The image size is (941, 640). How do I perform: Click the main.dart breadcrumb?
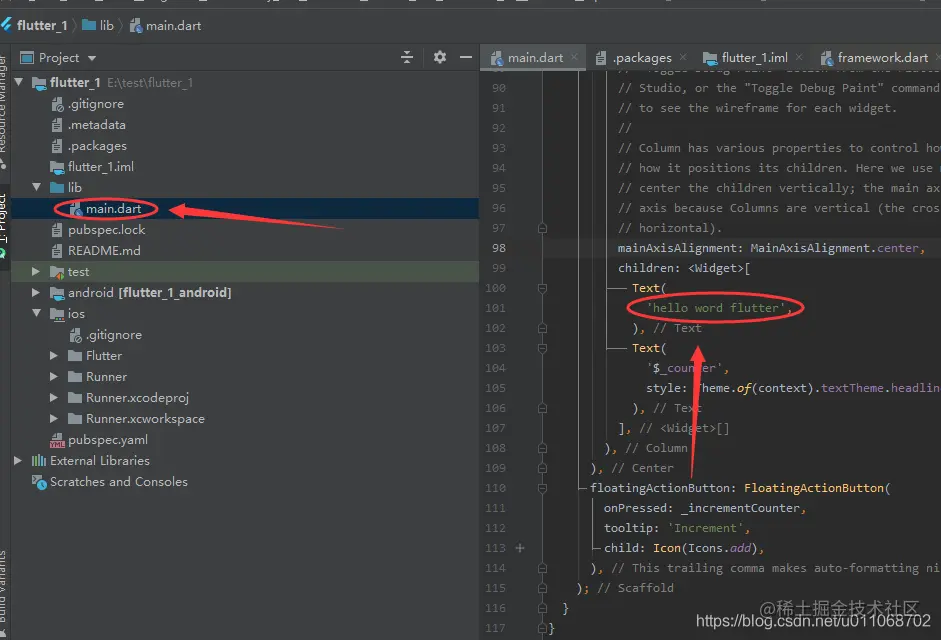coord(166,25)
